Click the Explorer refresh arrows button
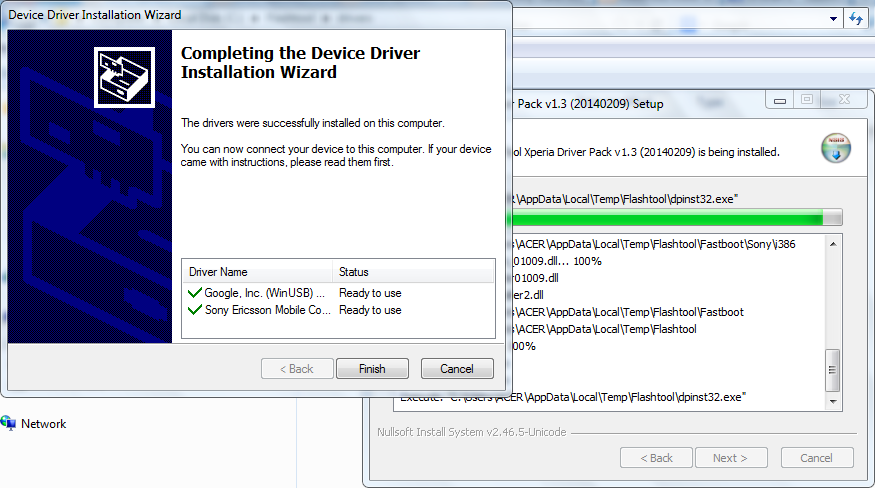This screenshot has height=488, width=875. tap(856, 18)
